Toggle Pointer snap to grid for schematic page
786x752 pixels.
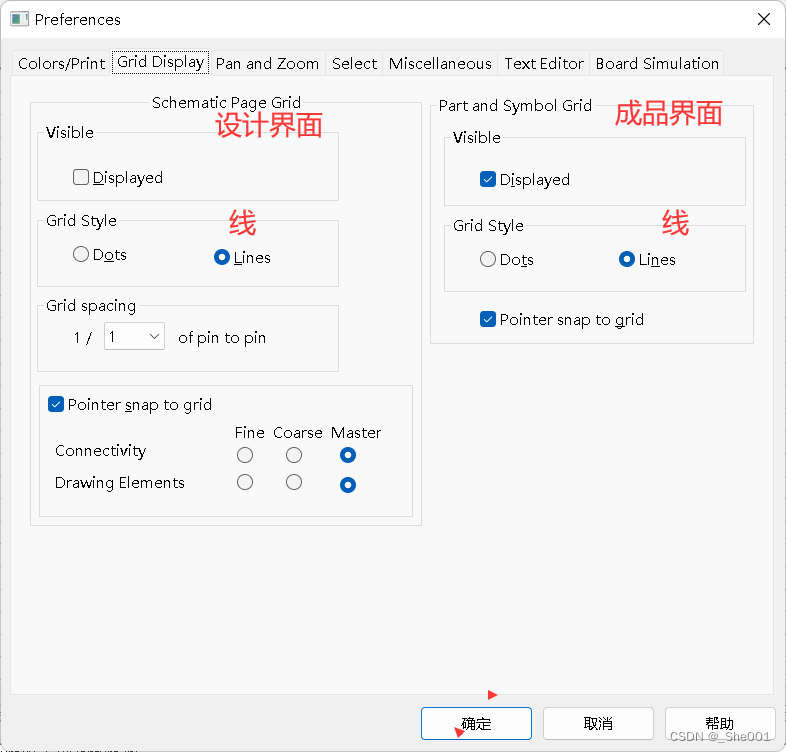[x=56, y=405]
